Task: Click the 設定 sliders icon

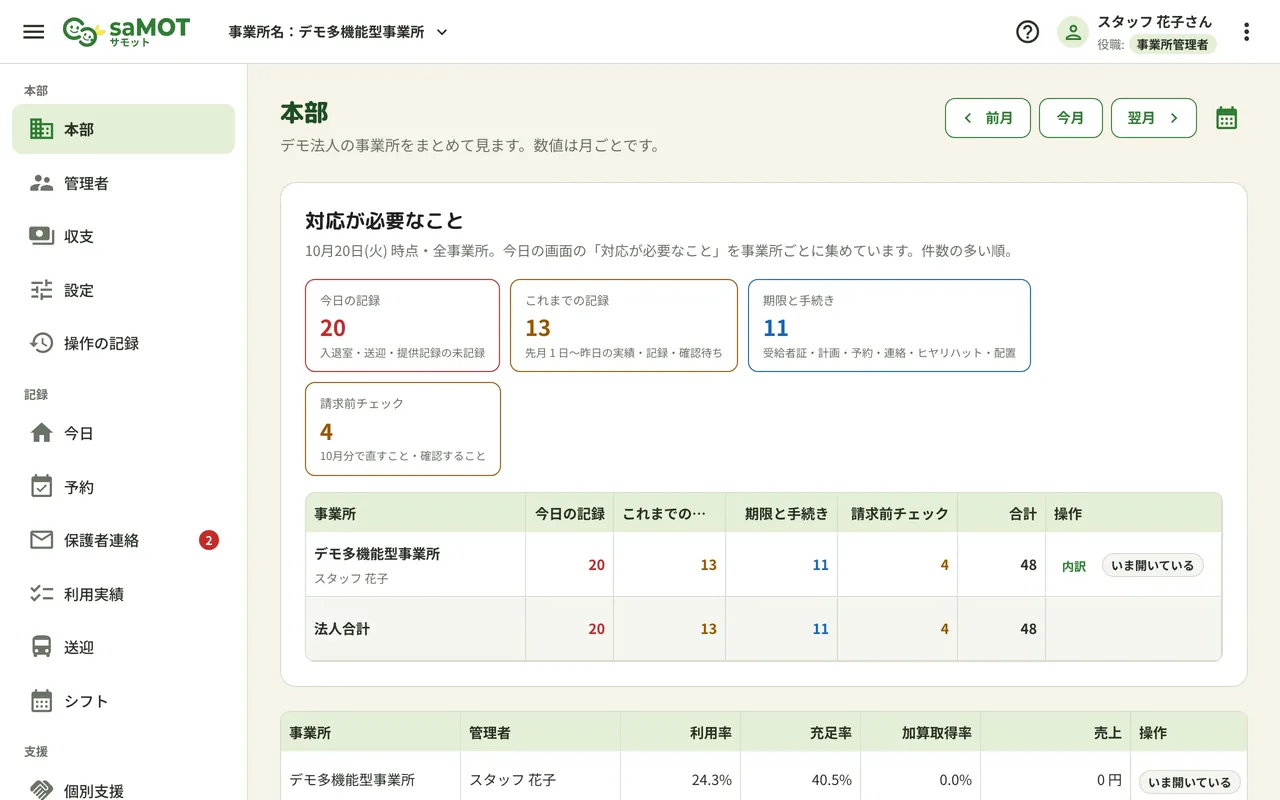Action: pos(41,290)
